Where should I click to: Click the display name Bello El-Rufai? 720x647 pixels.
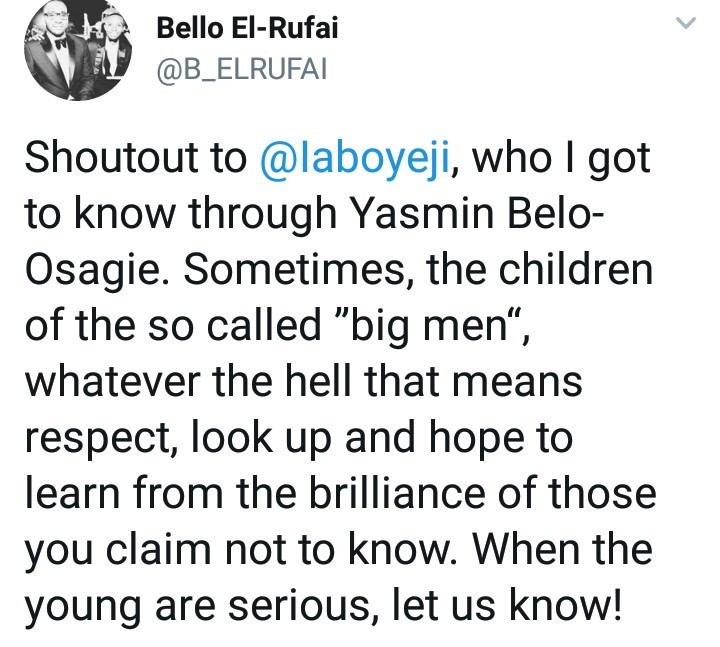(x=247, y=28)
